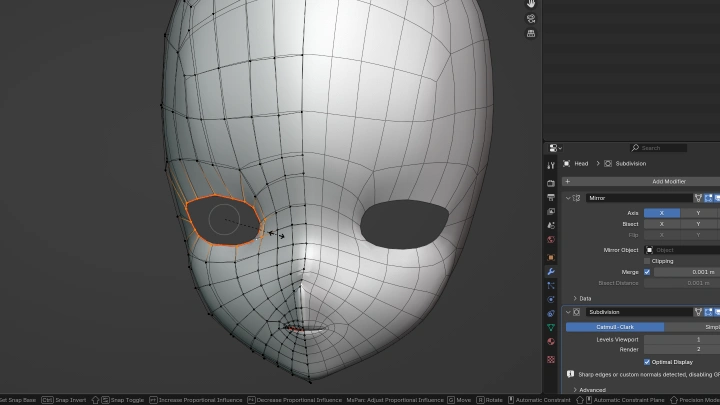Viewport: 720px width, 405px height.
Task: Open the properties editor type dropdown
Action: [x=556, y=148]
